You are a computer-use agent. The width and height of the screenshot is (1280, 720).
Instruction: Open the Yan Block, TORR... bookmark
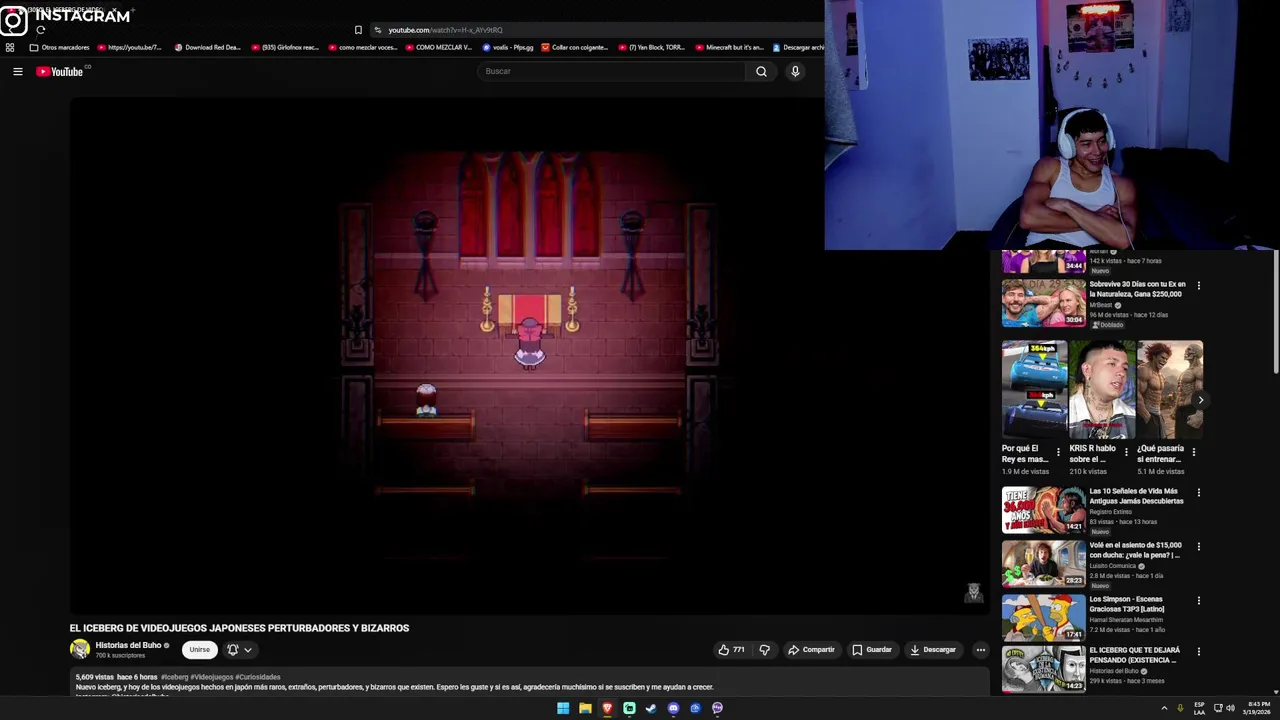[652, 47]
